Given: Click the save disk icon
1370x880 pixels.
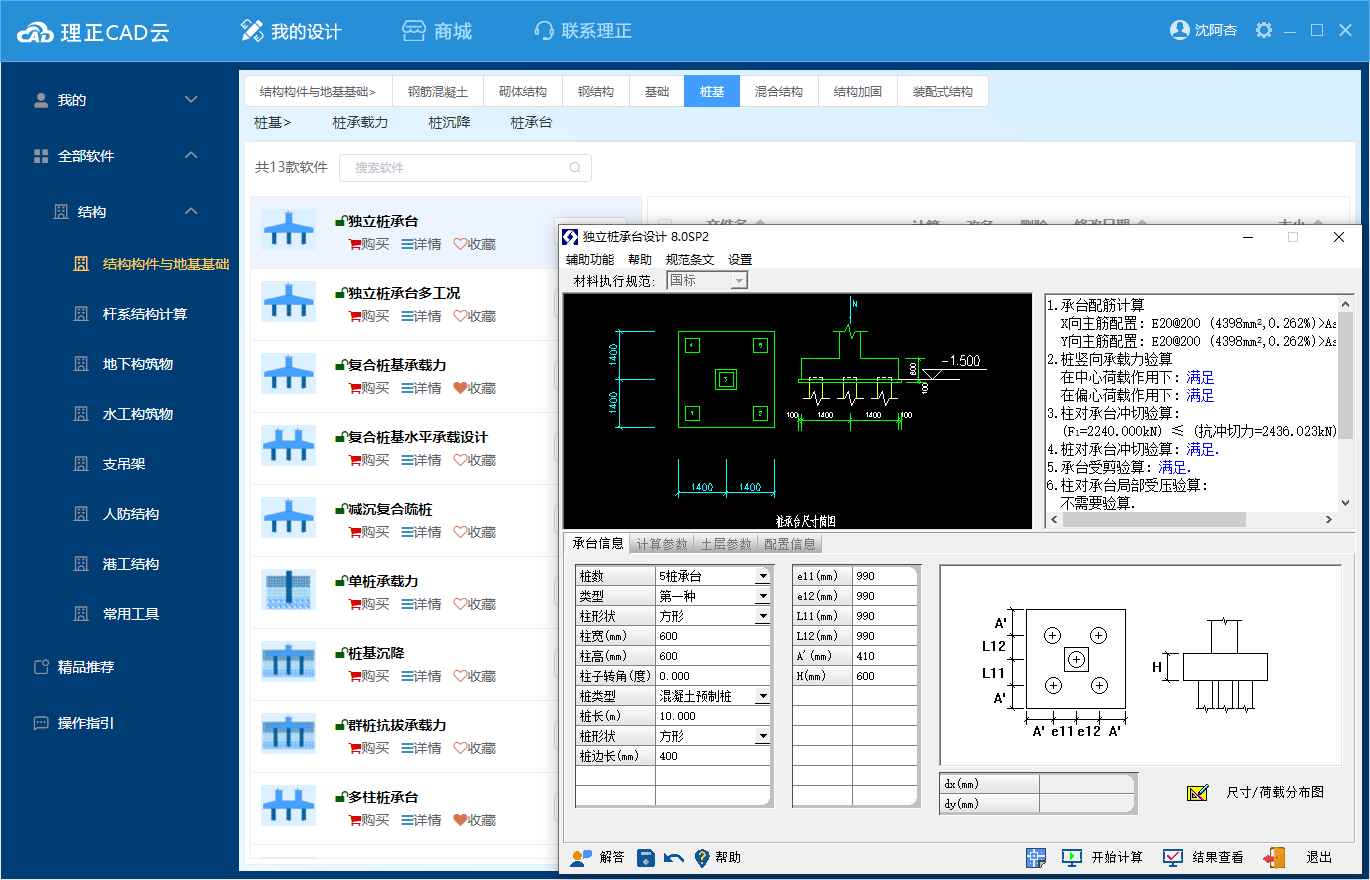Looking at the screenshot, I should pyautogui.click(x=646, y=857).
